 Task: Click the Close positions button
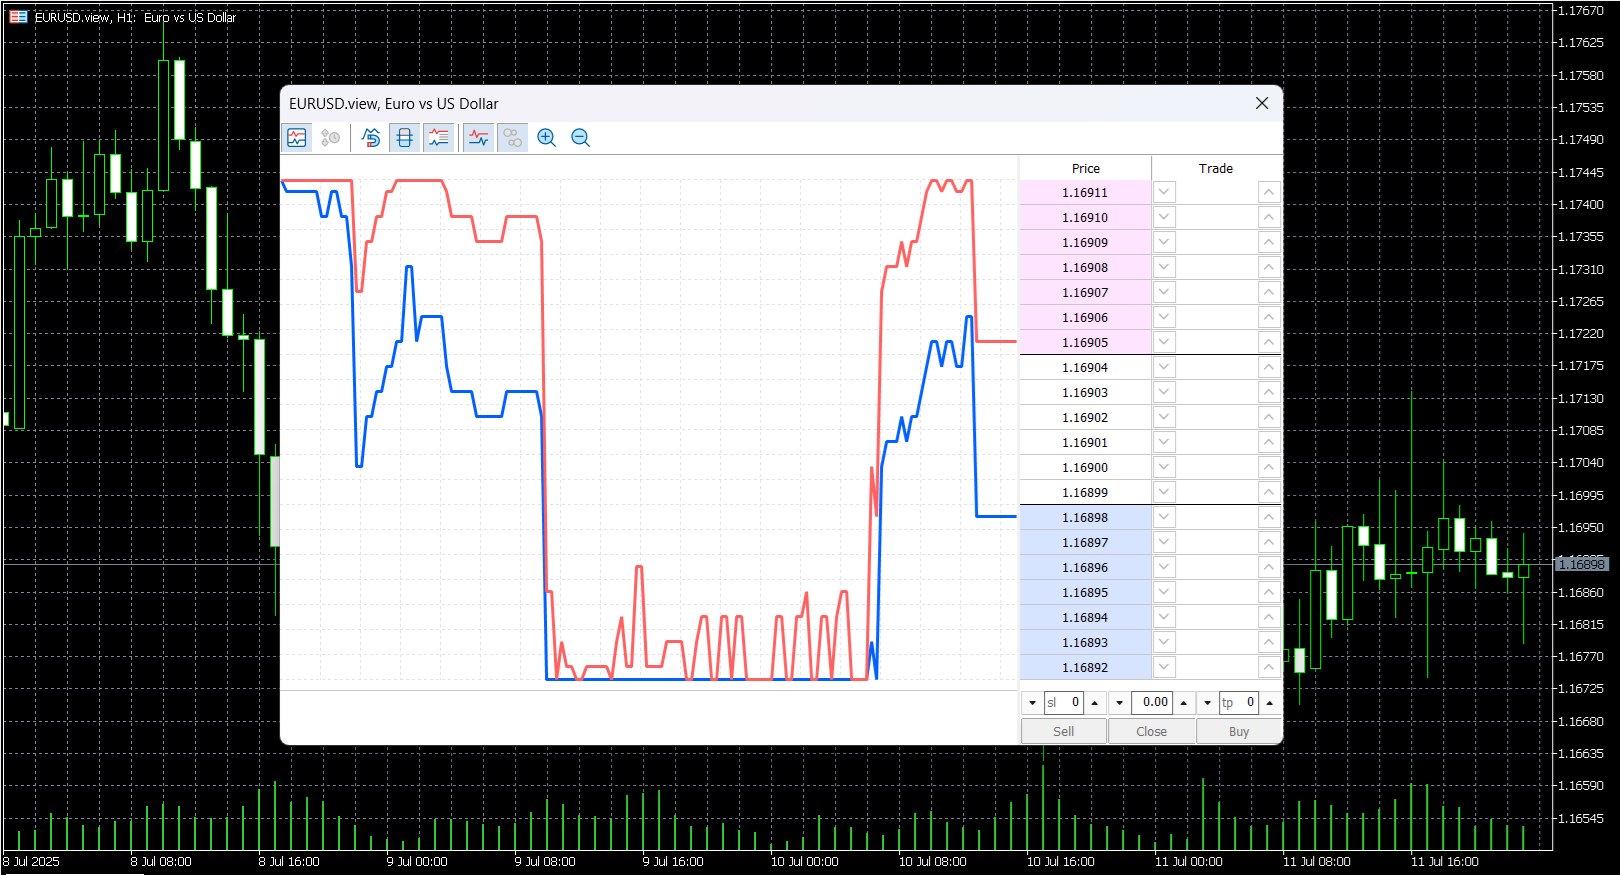pyautogui.click(x=1152, y=731)
